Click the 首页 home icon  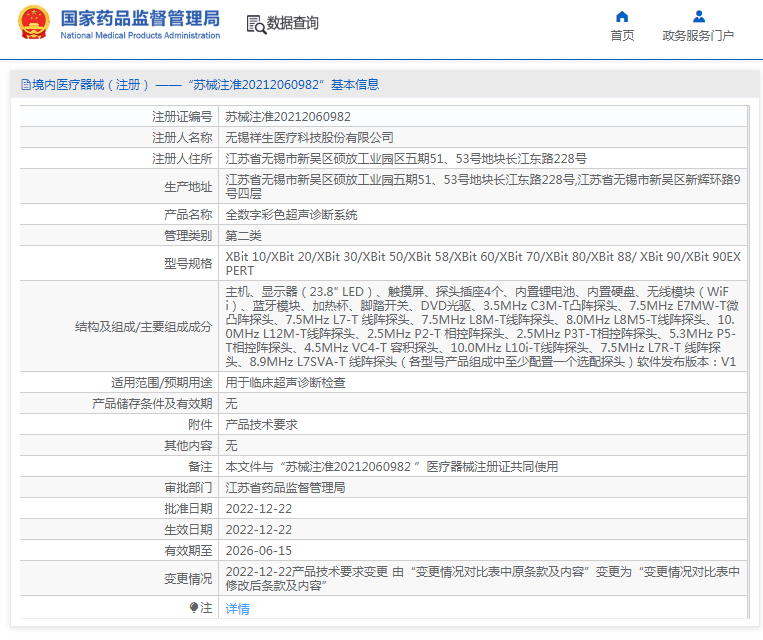[622, 17]
